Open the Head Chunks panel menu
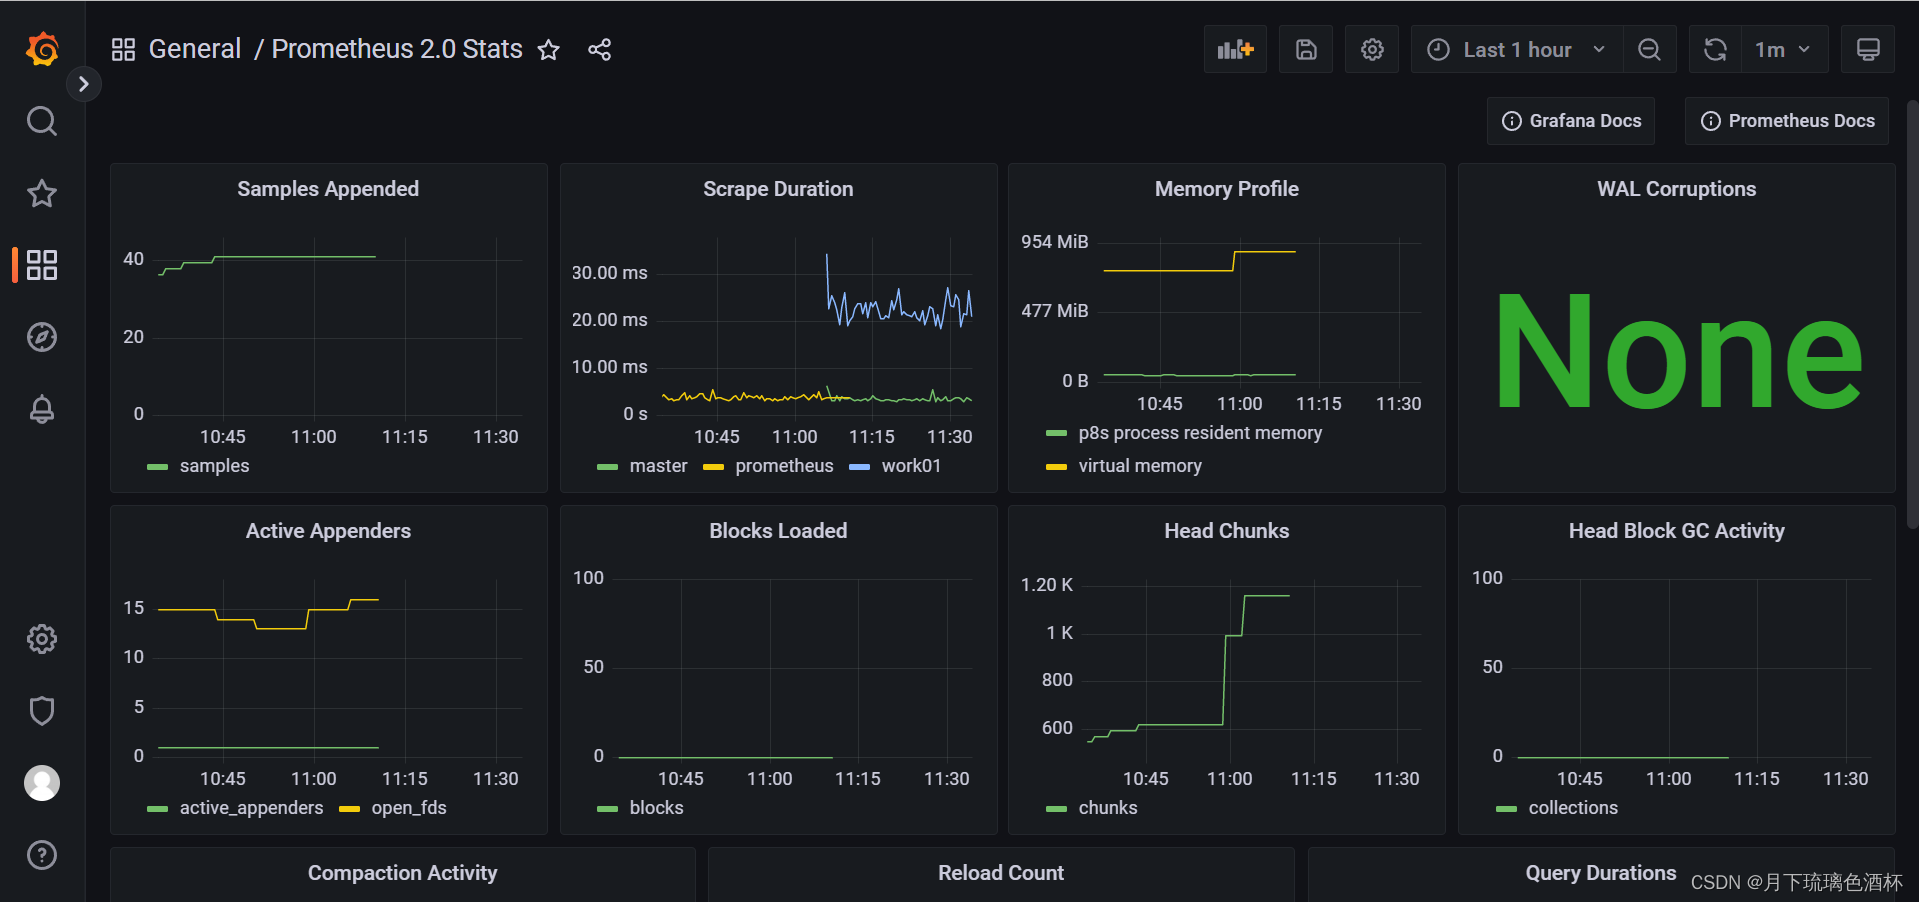The height and width of the screenshot is (902, 1919). tap(1227, 531)
